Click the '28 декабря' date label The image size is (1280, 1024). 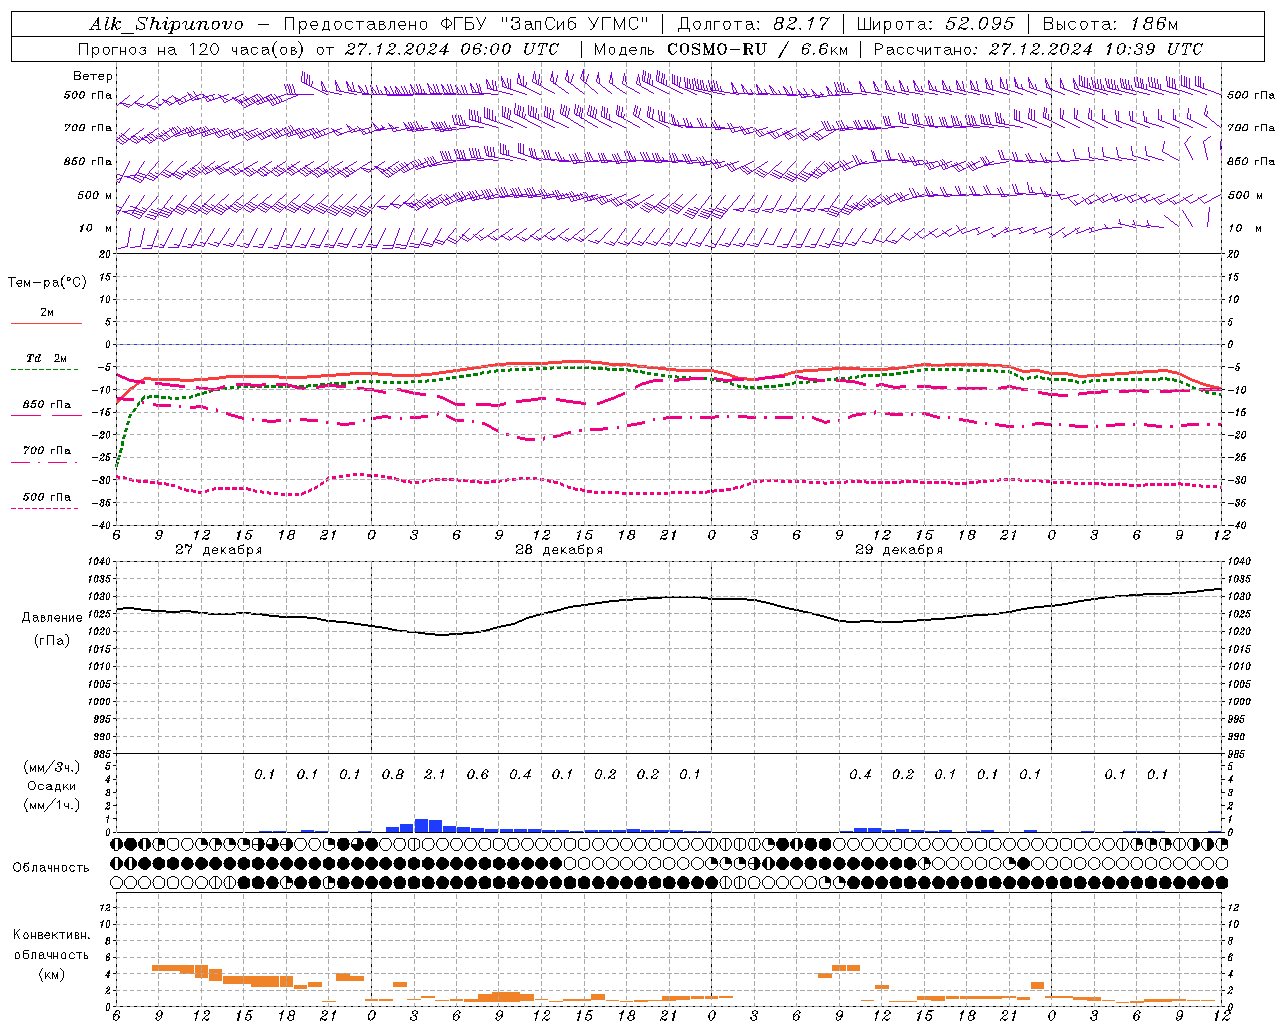[559, 550]
